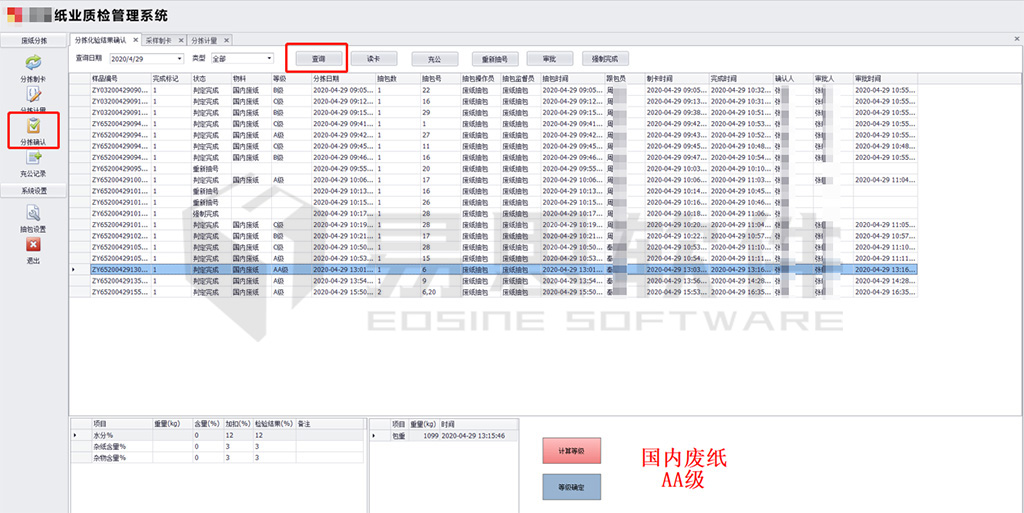Open the 类型 type dropdown
Viewport: 1024px width, 513px height.
click(269, 59)
